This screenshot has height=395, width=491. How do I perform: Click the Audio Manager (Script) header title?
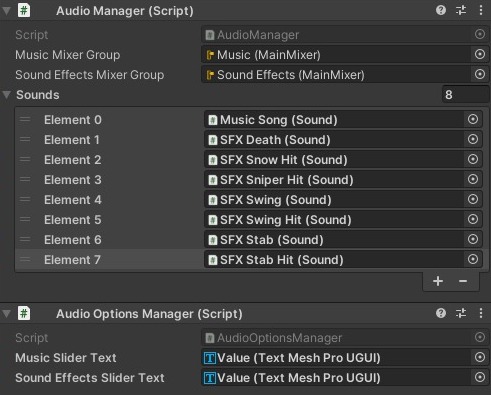click(125, 11)
